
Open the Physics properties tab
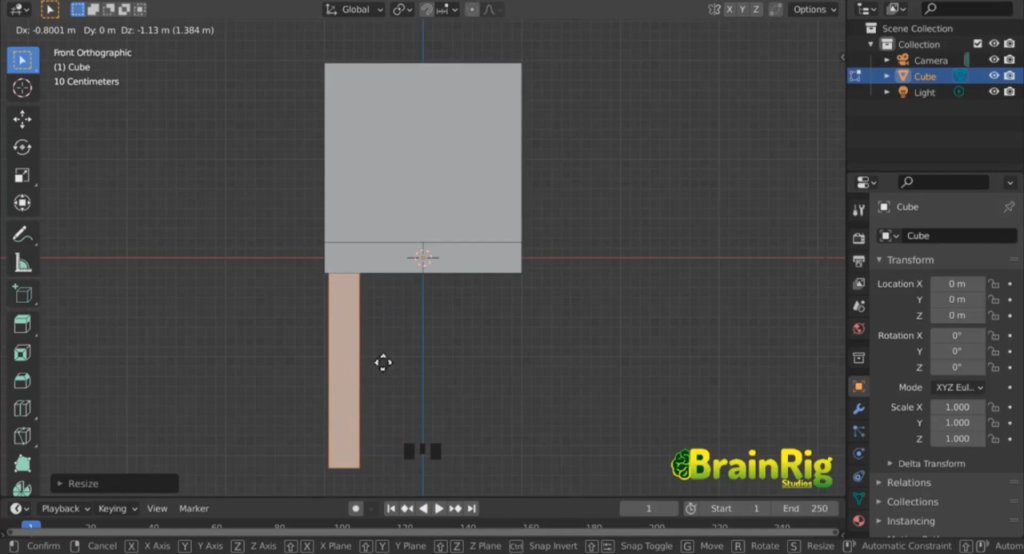point(859,453)
